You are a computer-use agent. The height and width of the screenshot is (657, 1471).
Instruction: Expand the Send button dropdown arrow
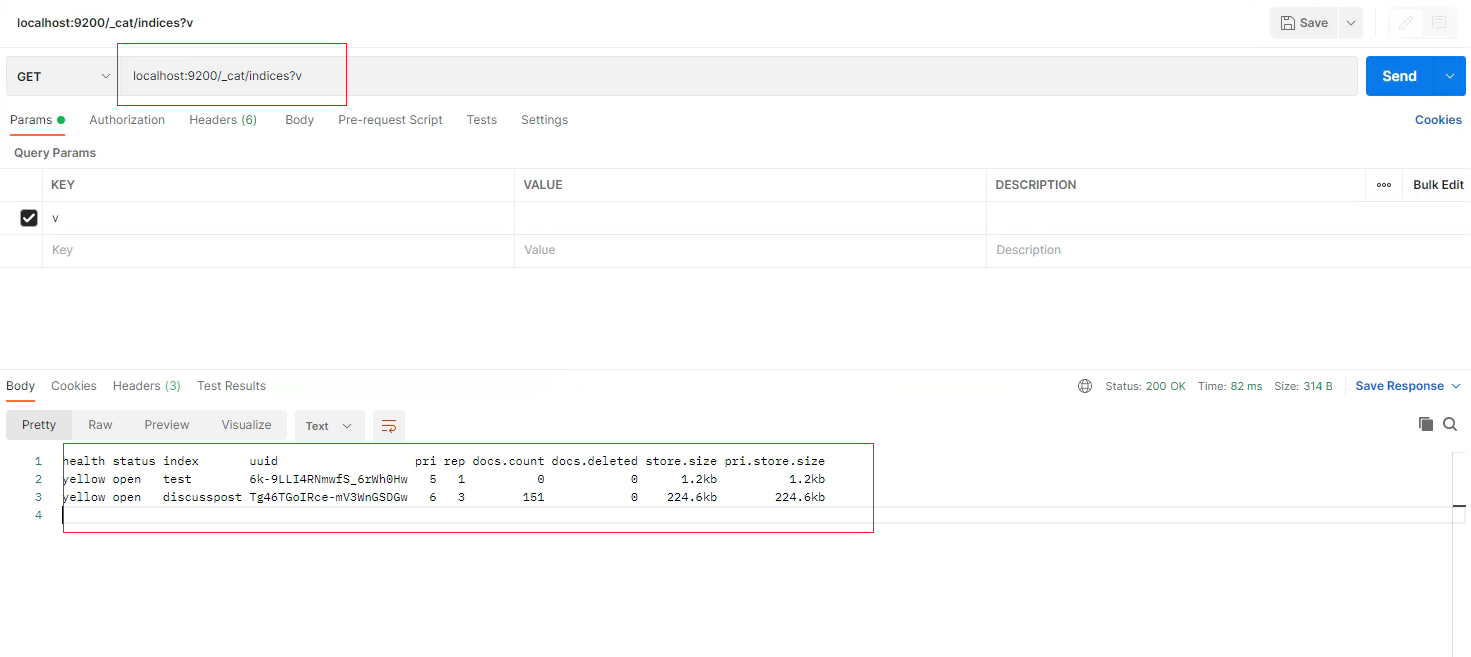1450,76
